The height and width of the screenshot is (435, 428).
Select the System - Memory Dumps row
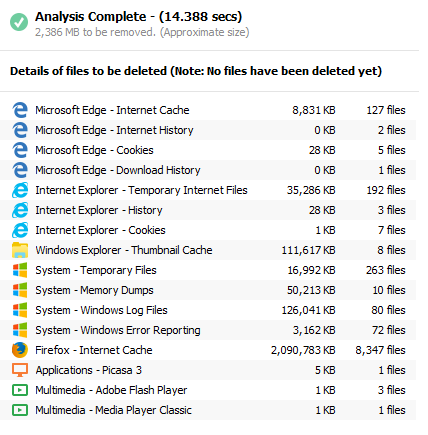coord(208,290)
